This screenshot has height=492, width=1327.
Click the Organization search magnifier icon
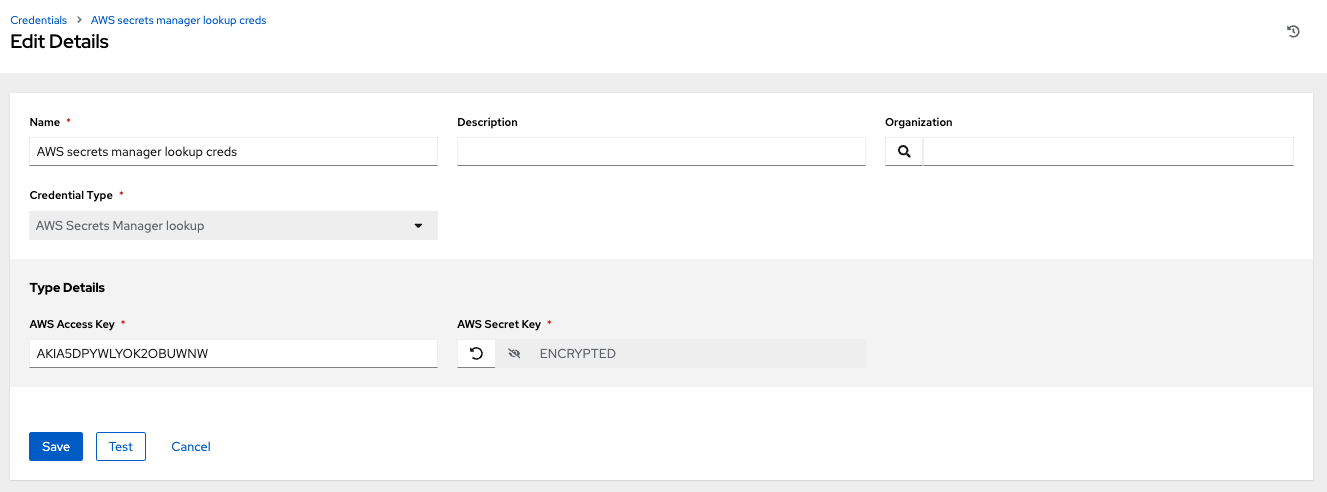tap(904, 152)
